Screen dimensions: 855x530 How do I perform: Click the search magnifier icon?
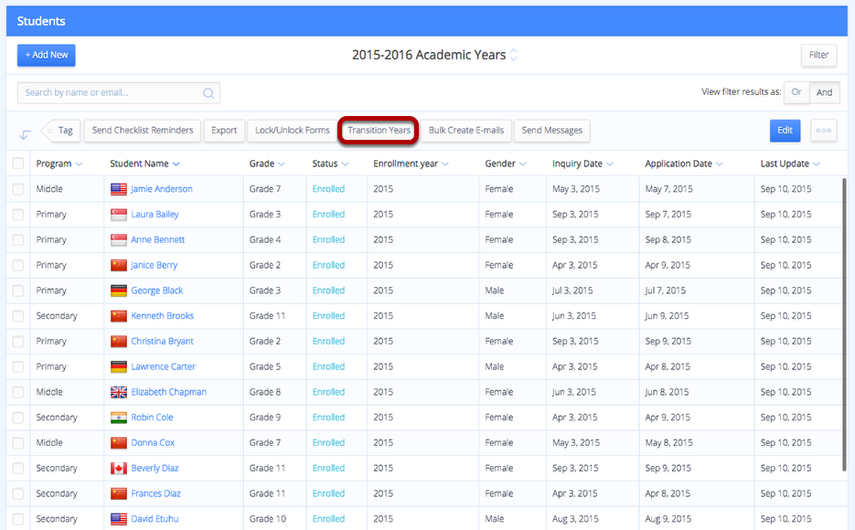click(208, 93)
